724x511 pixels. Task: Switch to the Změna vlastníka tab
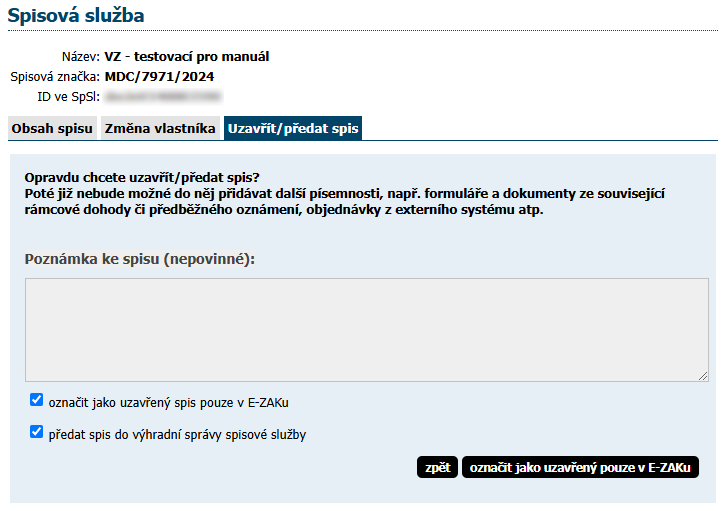[x=160, y=129]
